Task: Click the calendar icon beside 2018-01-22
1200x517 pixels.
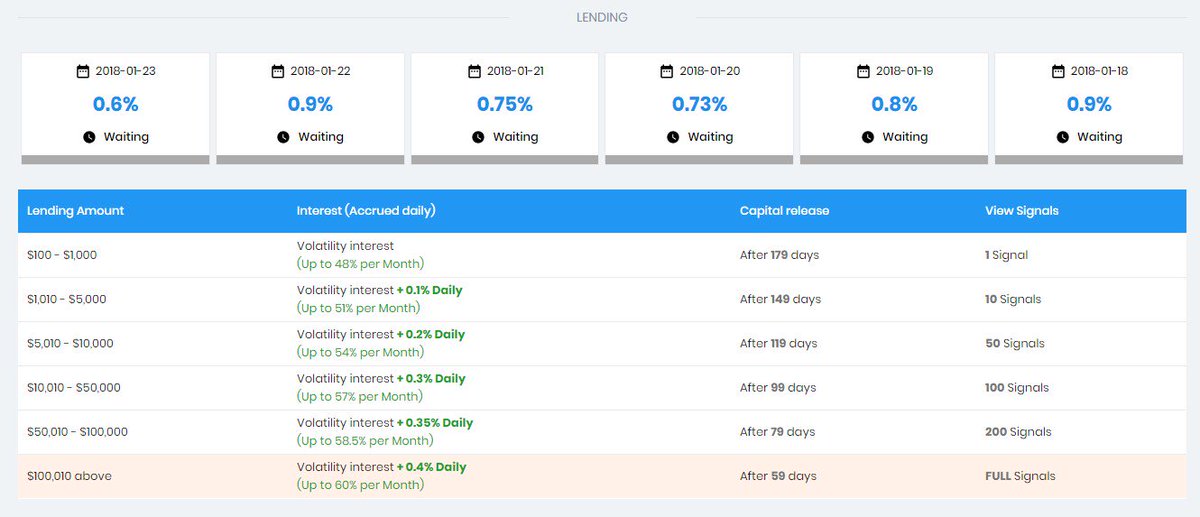Action: [x=278, y=71]
